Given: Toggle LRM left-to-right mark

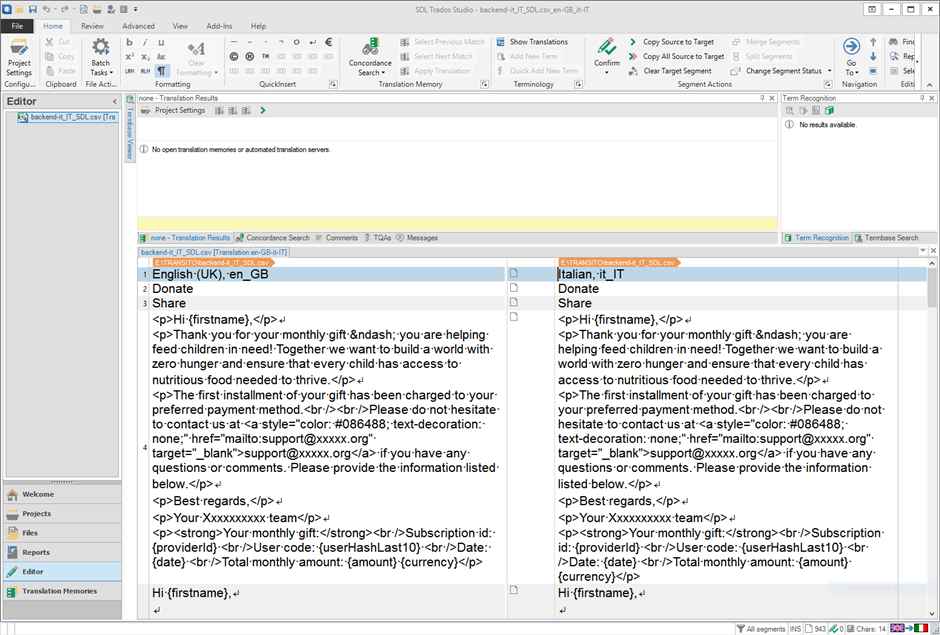Looking at the screenshot, I should point(129,71).
